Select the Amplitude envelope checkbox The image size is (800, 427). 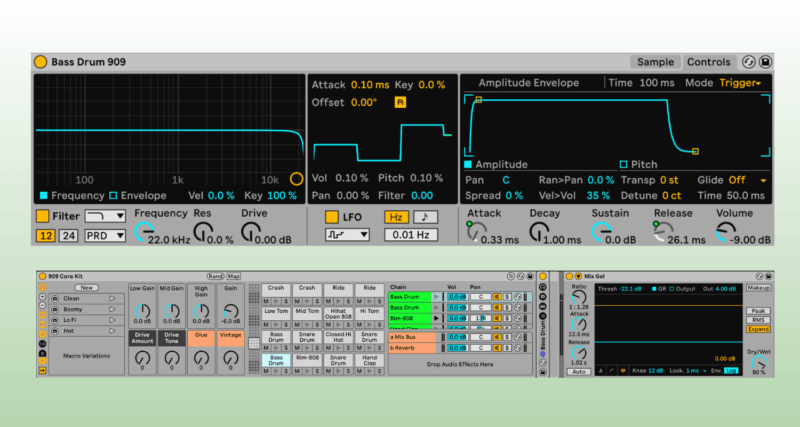(x=468, y=164)
